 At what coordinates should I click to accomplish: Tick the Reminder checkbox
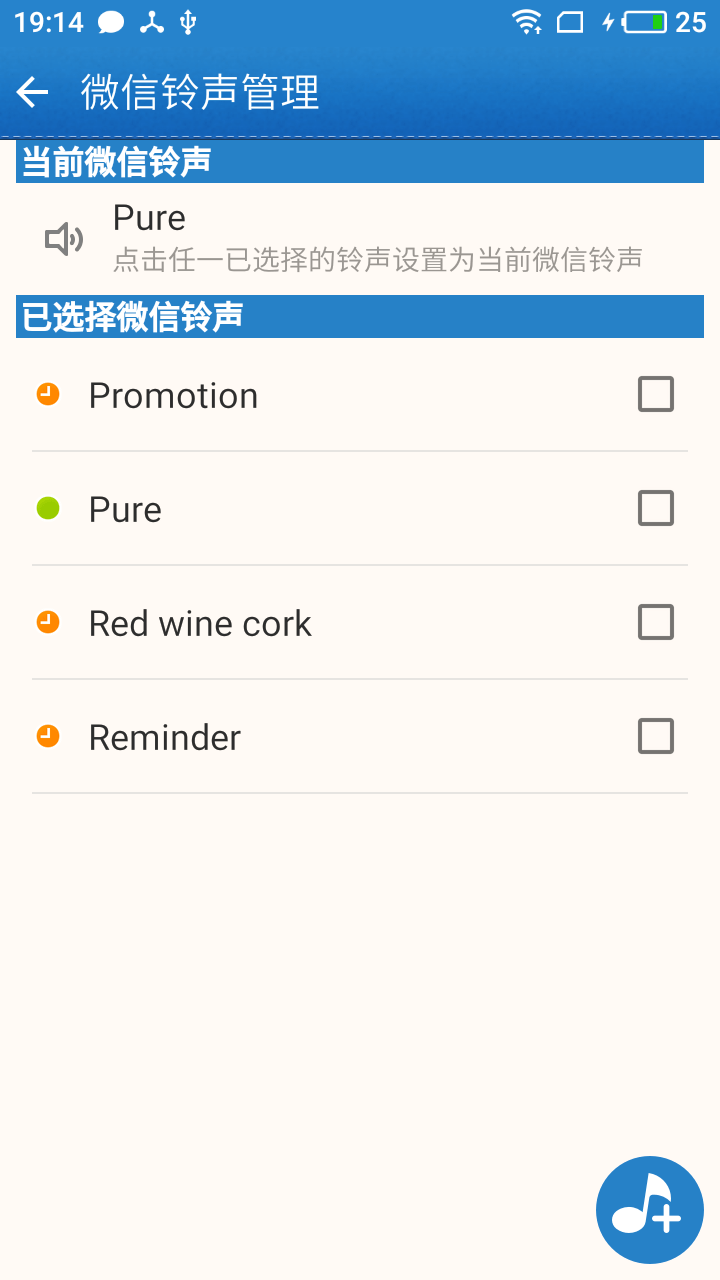(x=656, y=736)
